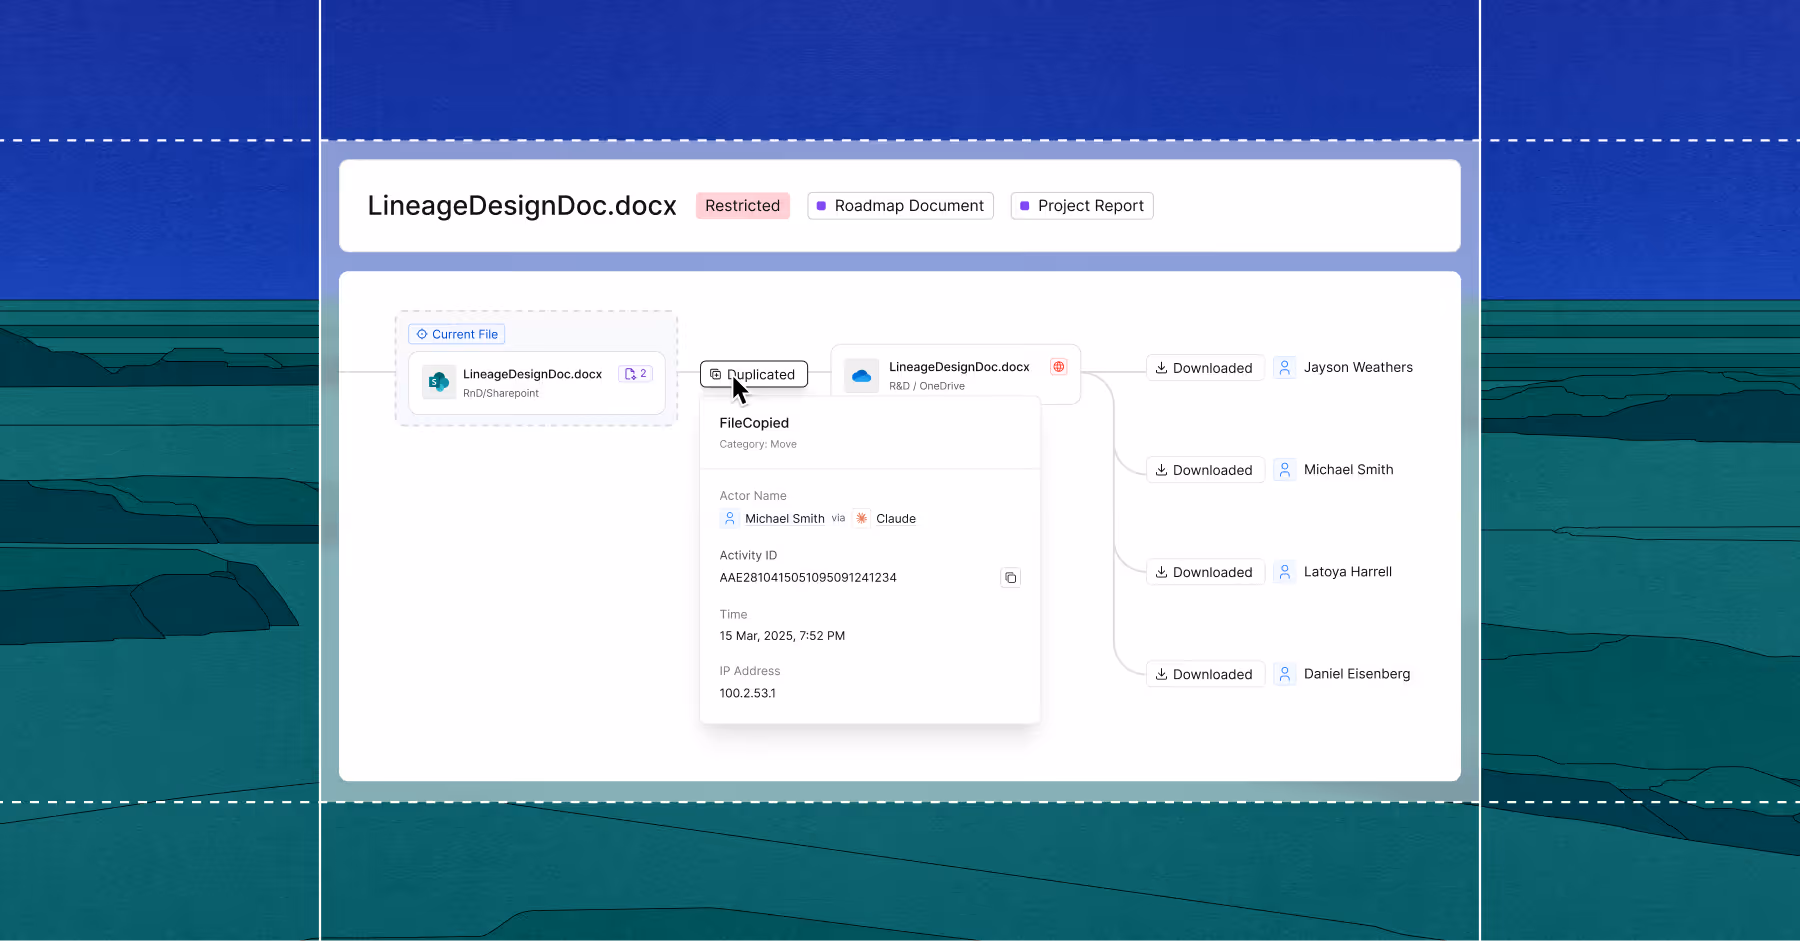Click the name Jayson Weathers
Screen dimensions: 1800x941
tap(1358, 368)
